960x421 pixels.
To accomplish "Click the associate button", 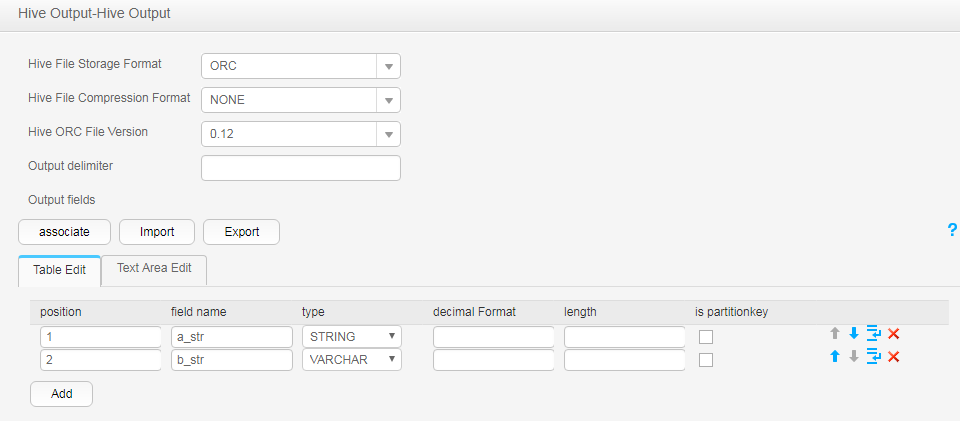I will [64, 232].
